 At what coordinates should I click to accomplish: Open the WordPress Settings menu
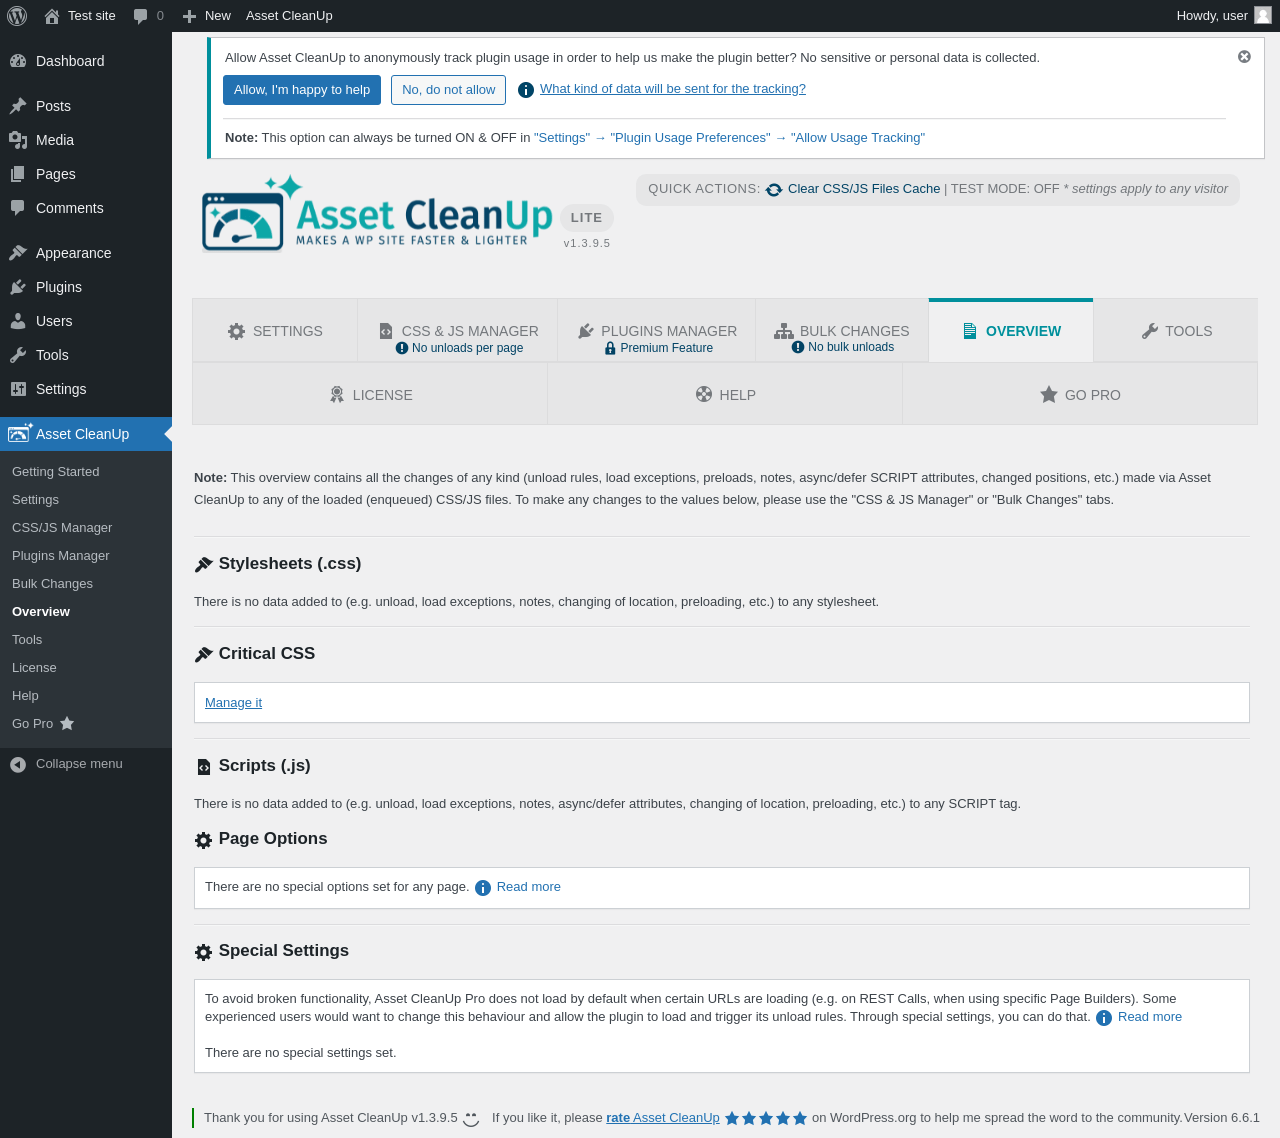pos(86,389)
